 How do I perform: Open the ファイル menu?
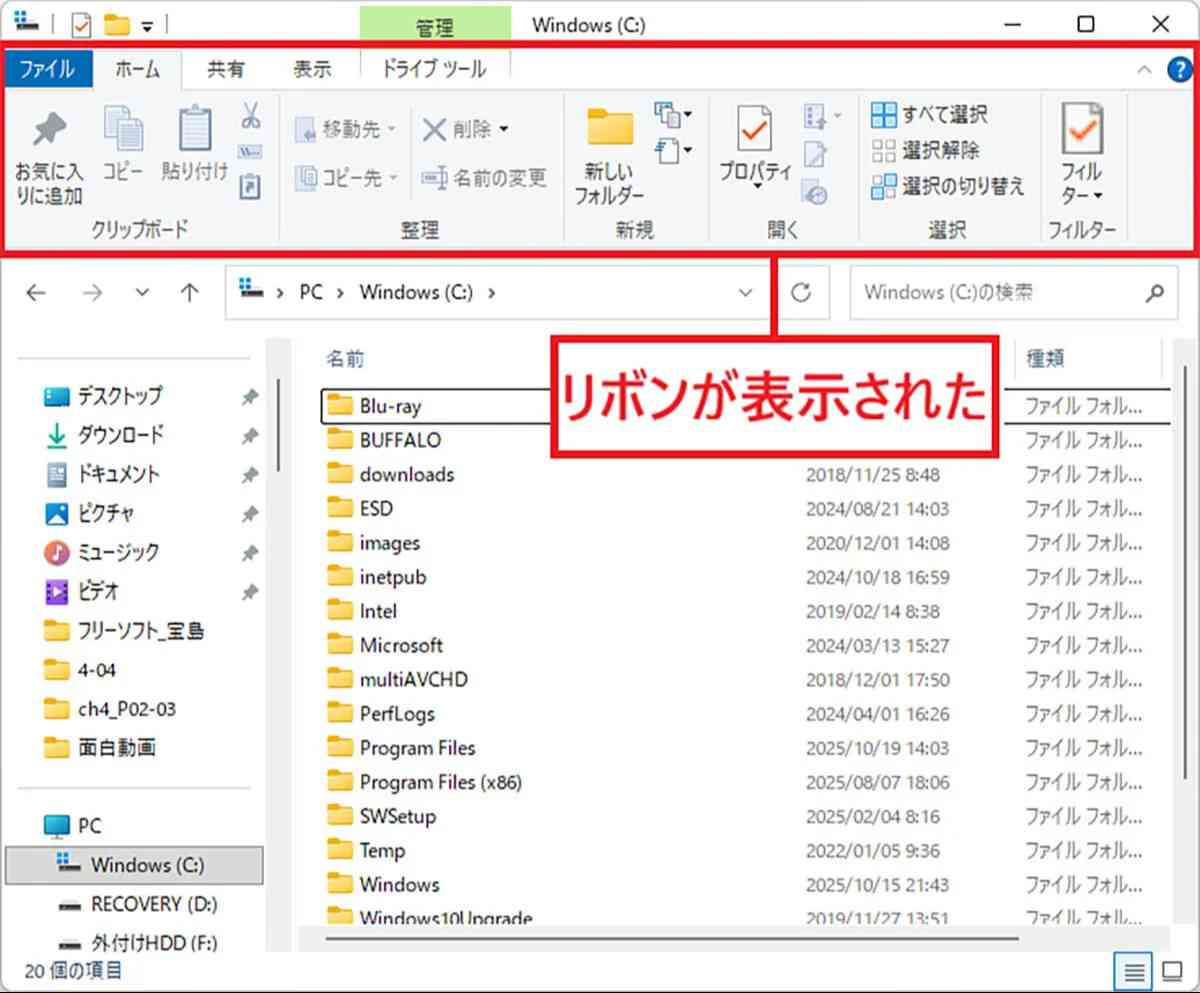pyautogui.click(x=47, y=69)
